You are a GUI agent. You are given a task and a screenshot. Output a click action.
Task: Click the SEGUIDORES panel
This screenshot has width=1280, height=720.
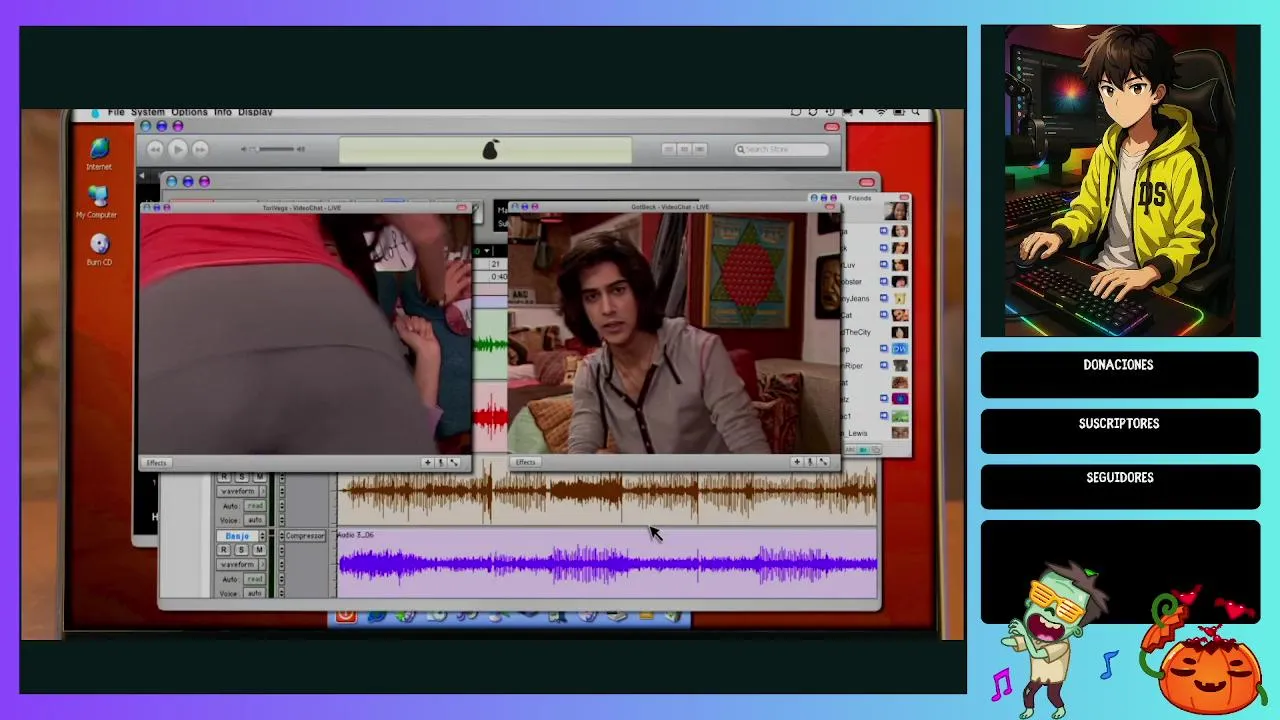(x=1119, y=486)
